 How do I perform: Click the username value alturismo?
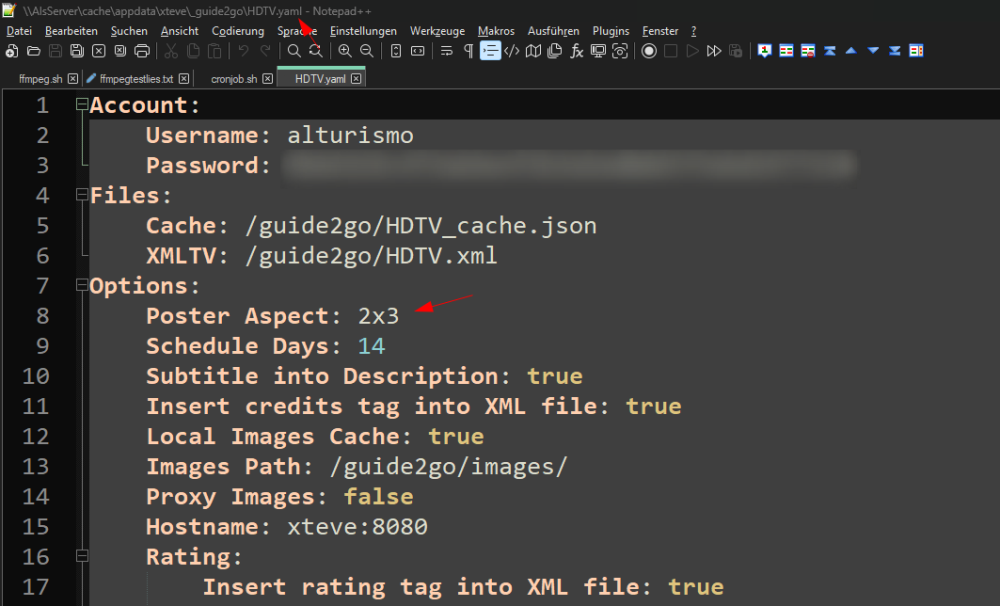(350, 135)
